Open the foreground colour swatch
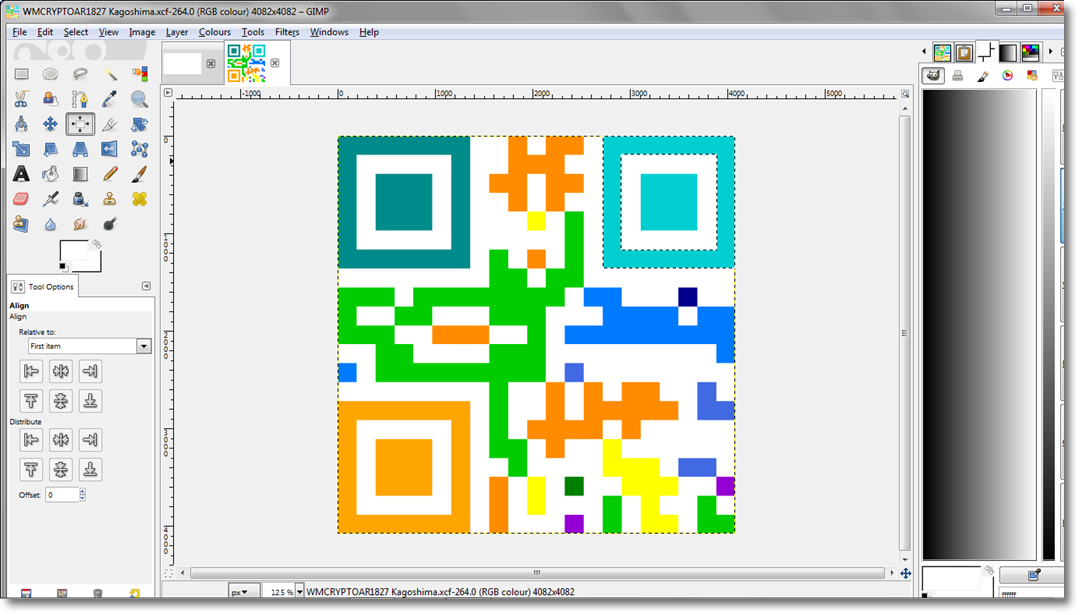Viewport: 1080px width, 615px height. 74,250
